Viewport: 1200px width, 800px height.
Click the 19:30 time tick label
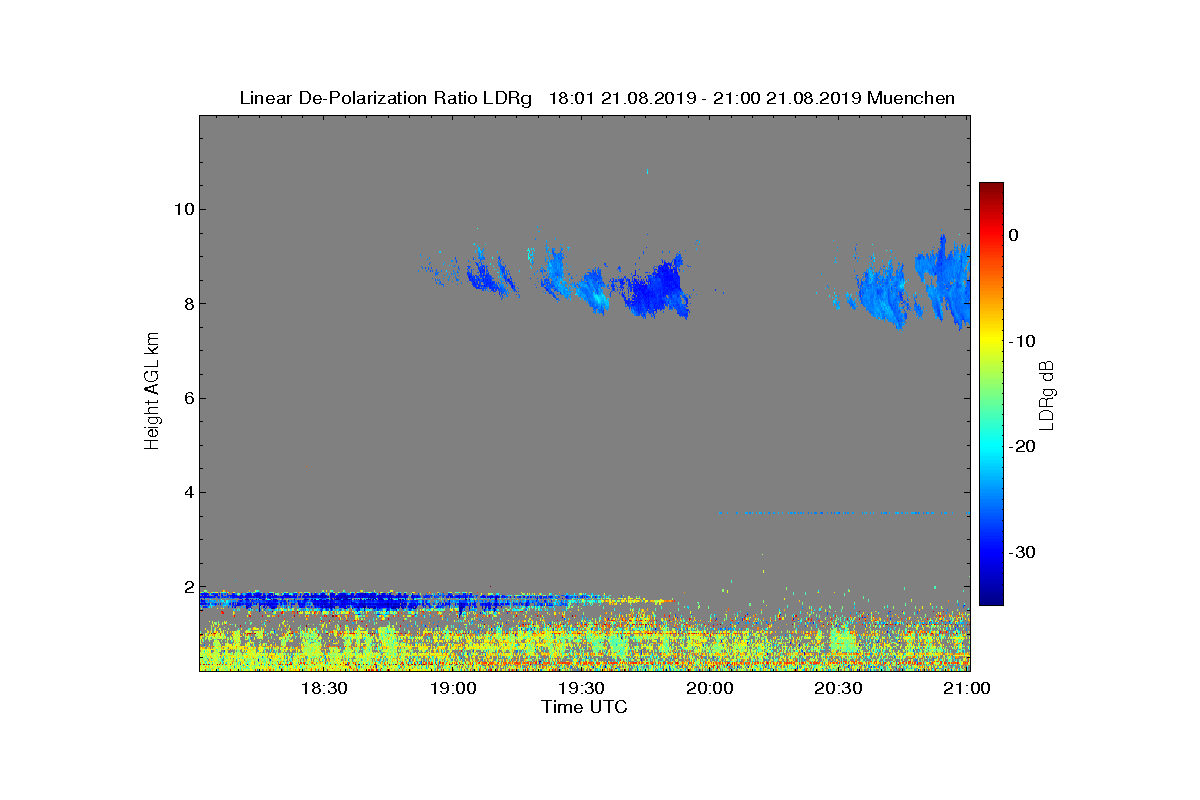pos(581,688)
